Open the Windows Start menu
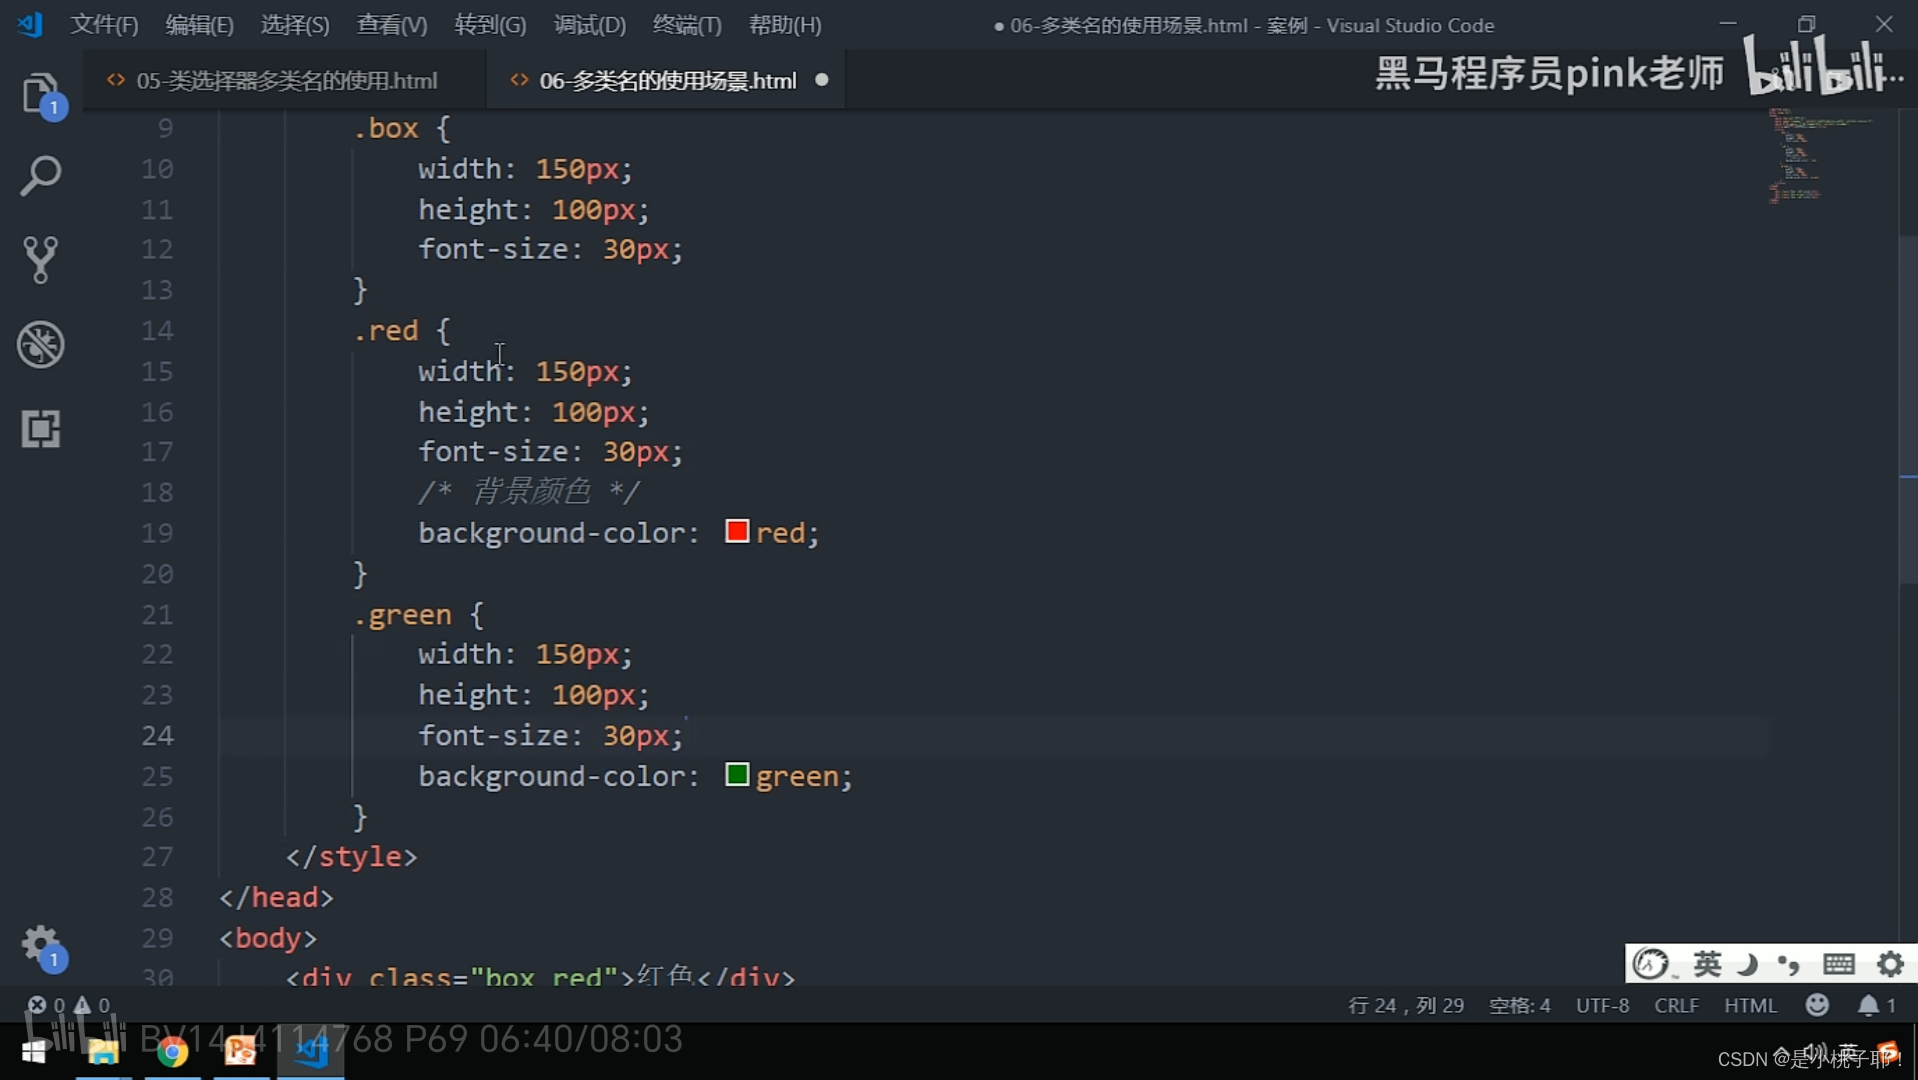Viewport: 1918px width, 1080px height. (x=34, y=1052)
